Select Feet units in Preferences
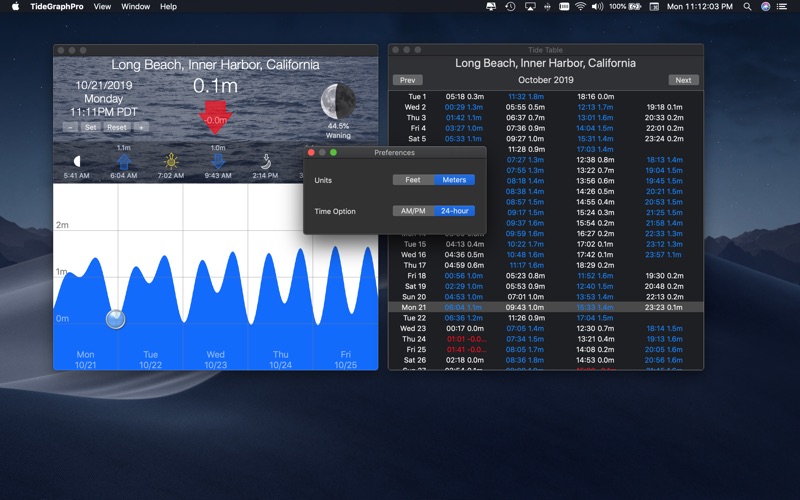Viewport: 800px width, 500px height. (413, 180)
